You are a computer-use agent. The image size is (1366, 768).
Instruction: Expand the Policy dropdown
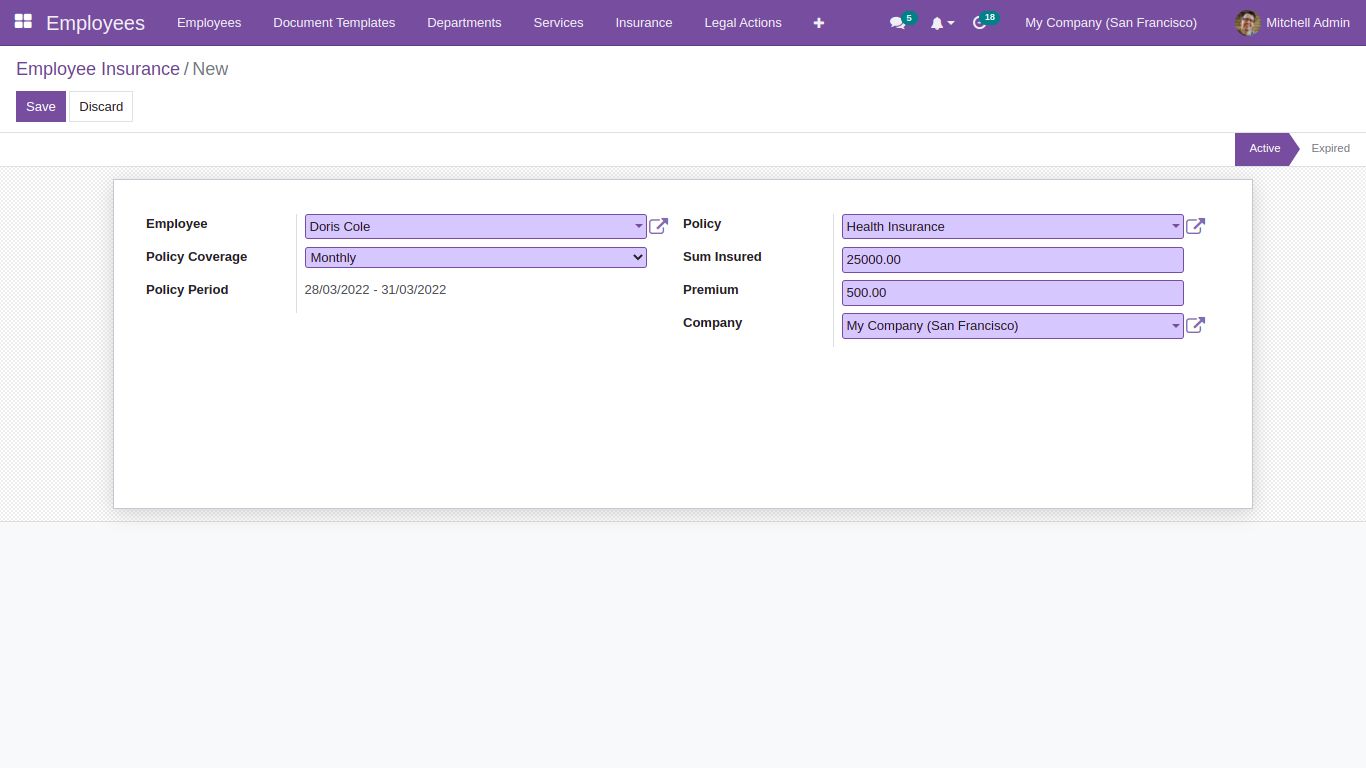[1176, 226]
